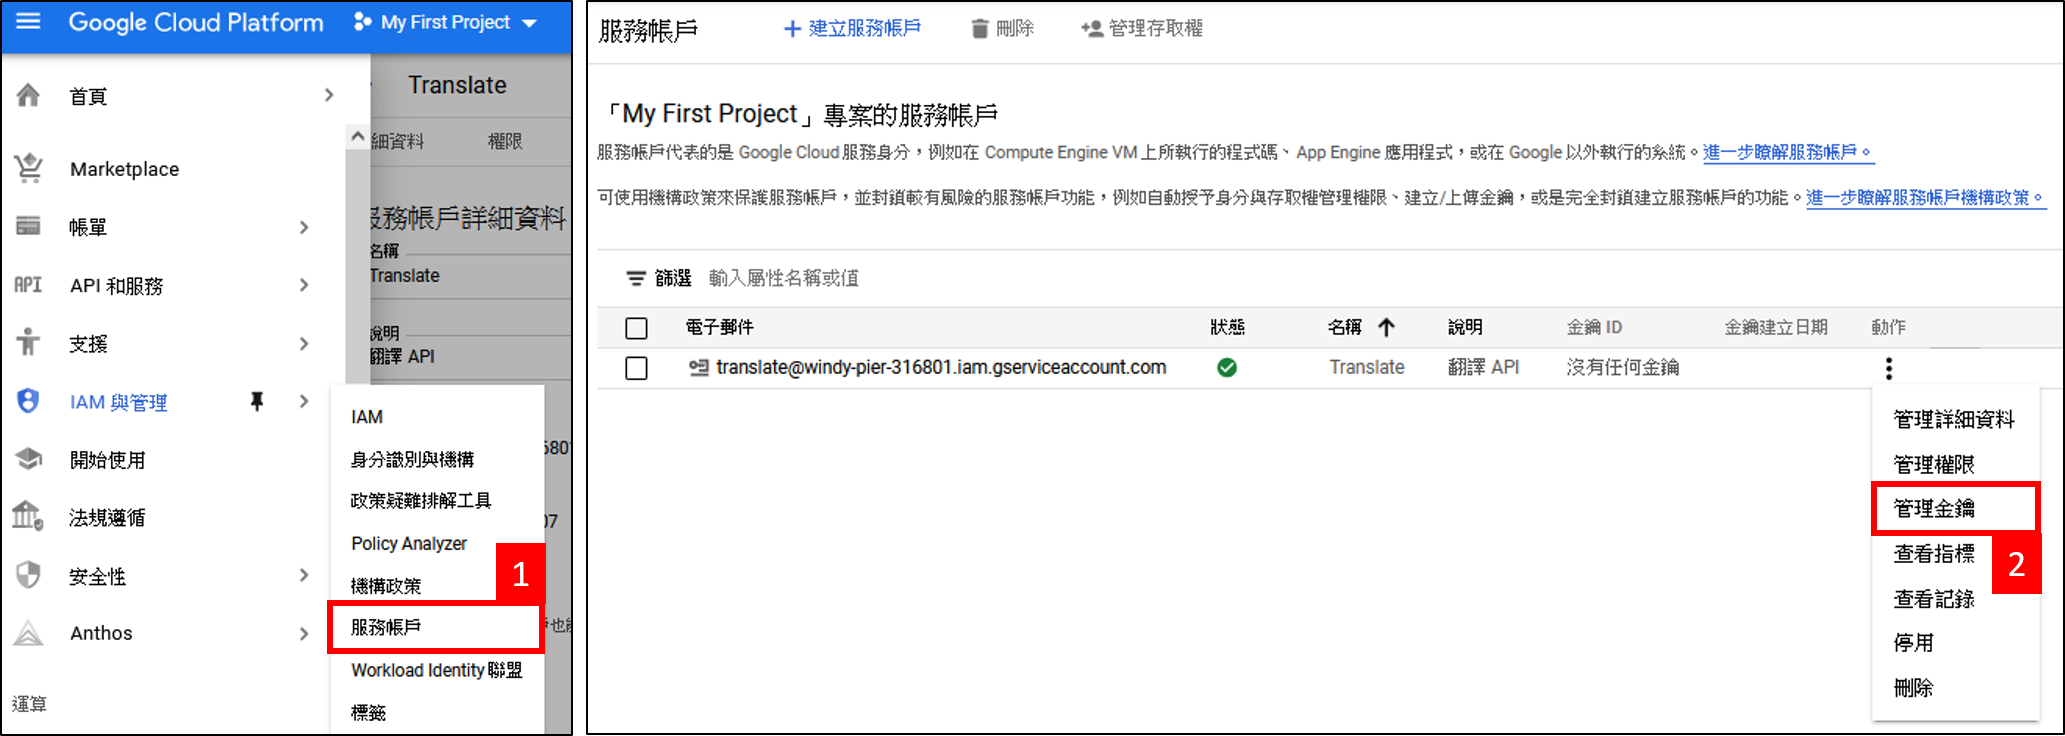The image size is (2065, 736).
Task: Expand the 安全性 submenu chevron
Action: tap(304, 575)
